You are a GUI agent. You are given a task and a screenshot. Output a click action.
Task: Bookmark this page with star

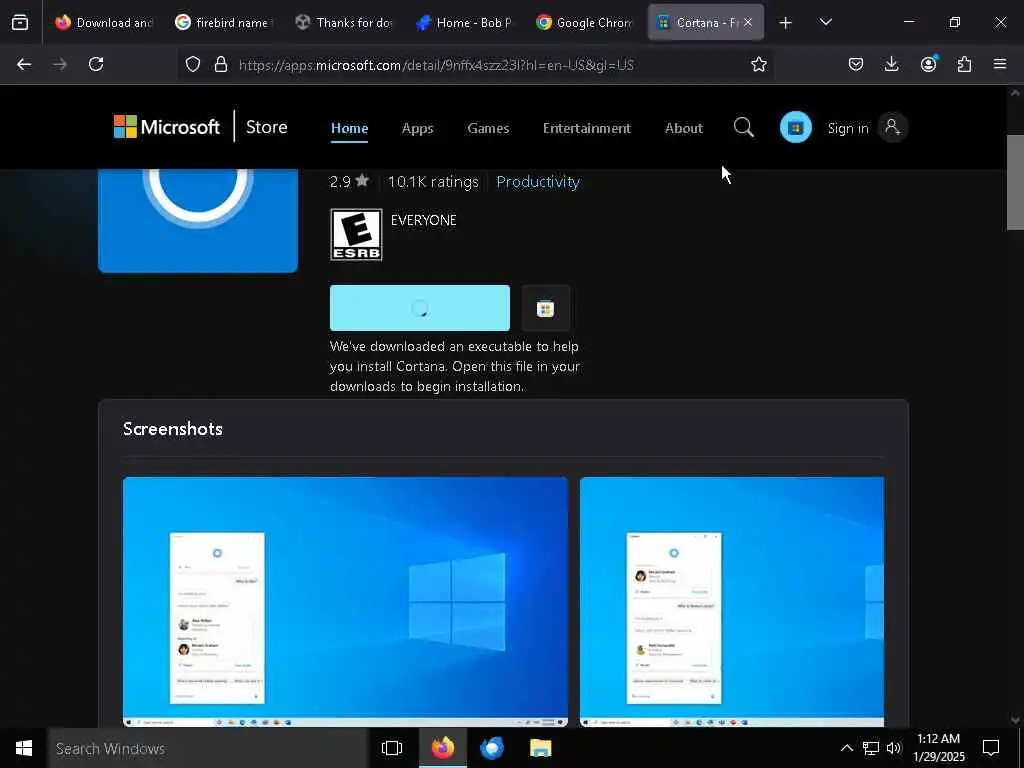pos(758,64)
